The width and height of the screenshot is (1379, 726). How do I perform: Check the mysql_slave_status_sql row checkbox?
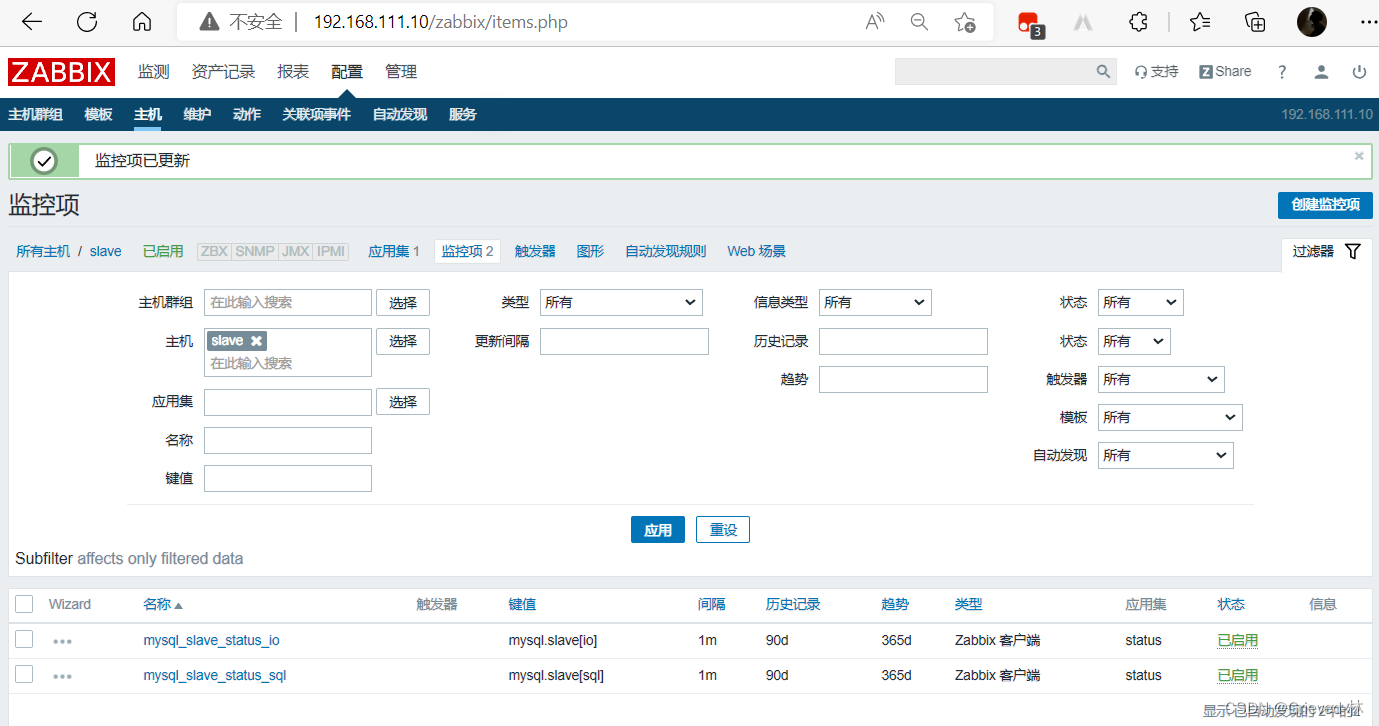[25, 675]
